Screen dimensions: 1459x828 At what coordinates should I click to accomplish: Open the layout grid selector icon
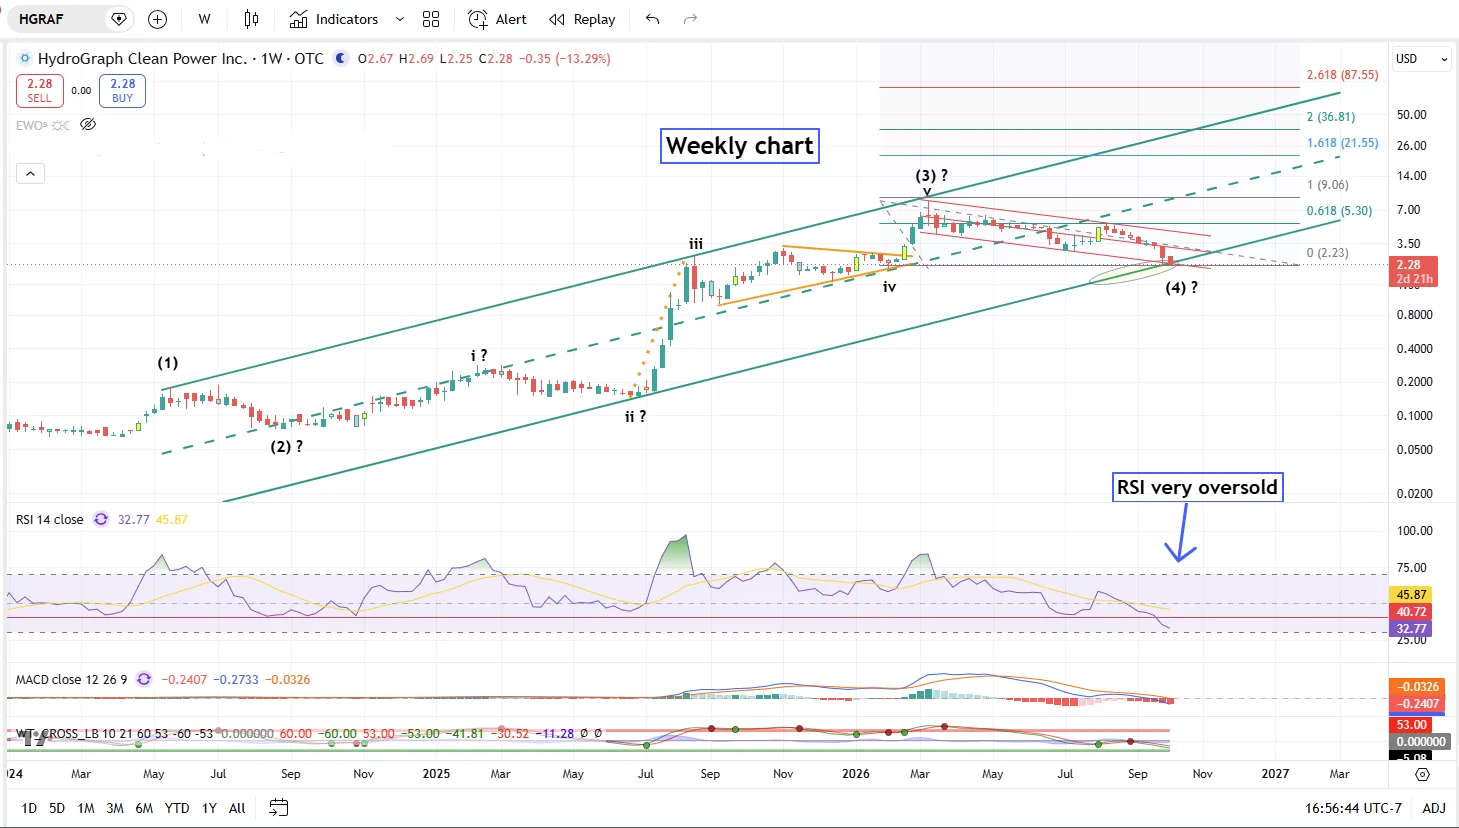coord(431,19)
